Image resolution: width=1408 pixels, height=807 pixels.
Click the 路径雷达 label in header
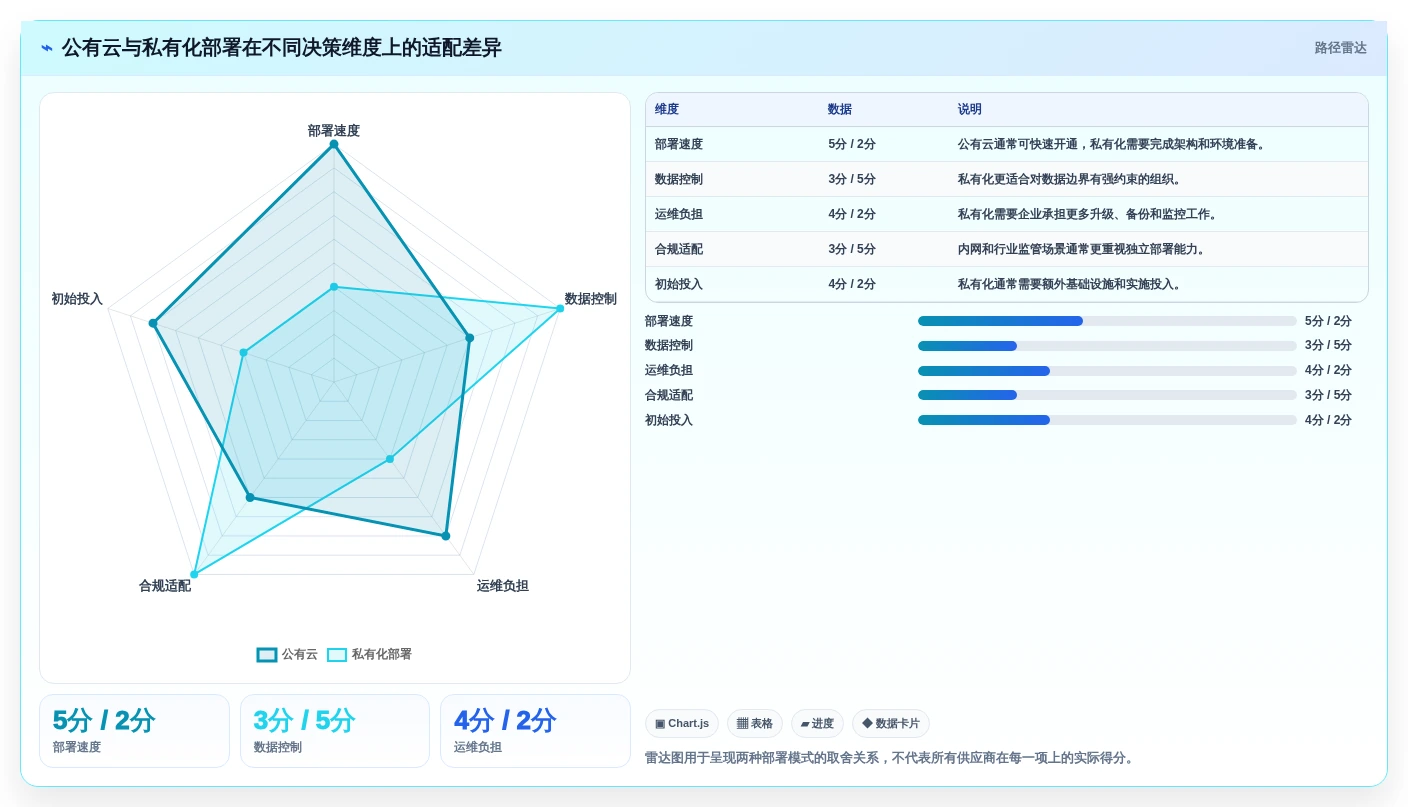(1340, 48)
